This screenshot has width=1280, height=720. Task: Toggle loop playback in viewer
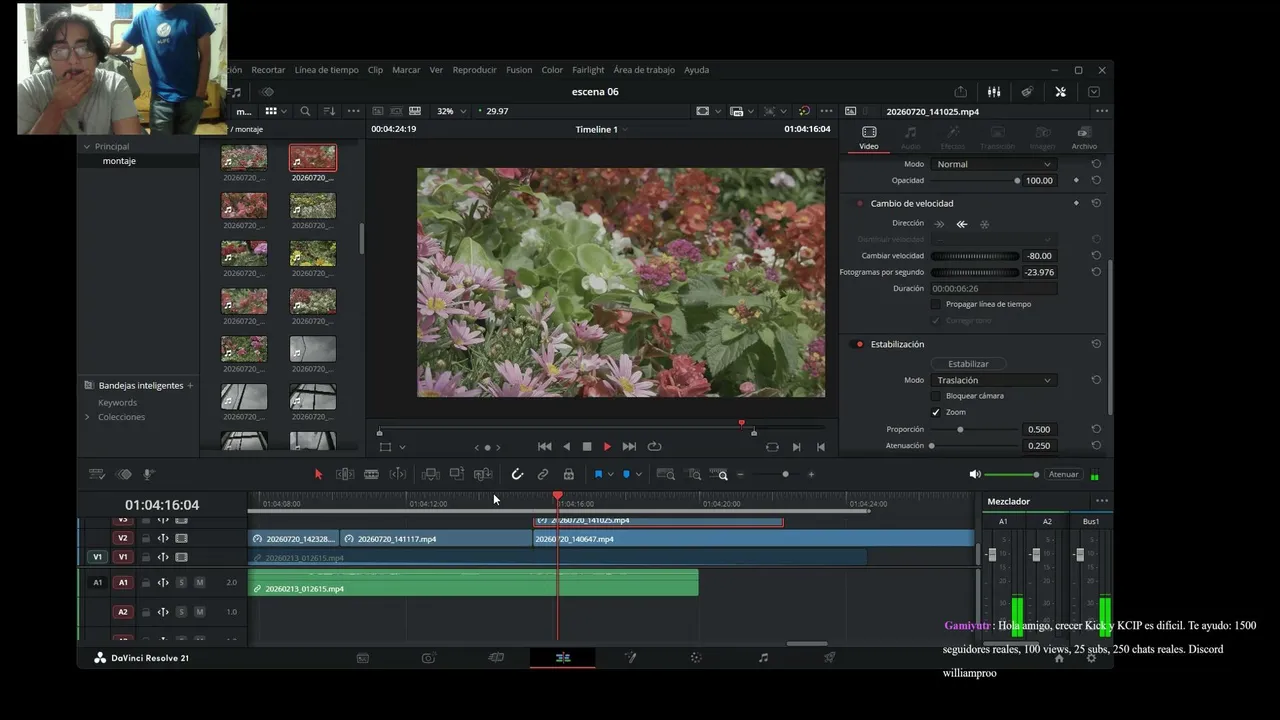click(655, 447)
